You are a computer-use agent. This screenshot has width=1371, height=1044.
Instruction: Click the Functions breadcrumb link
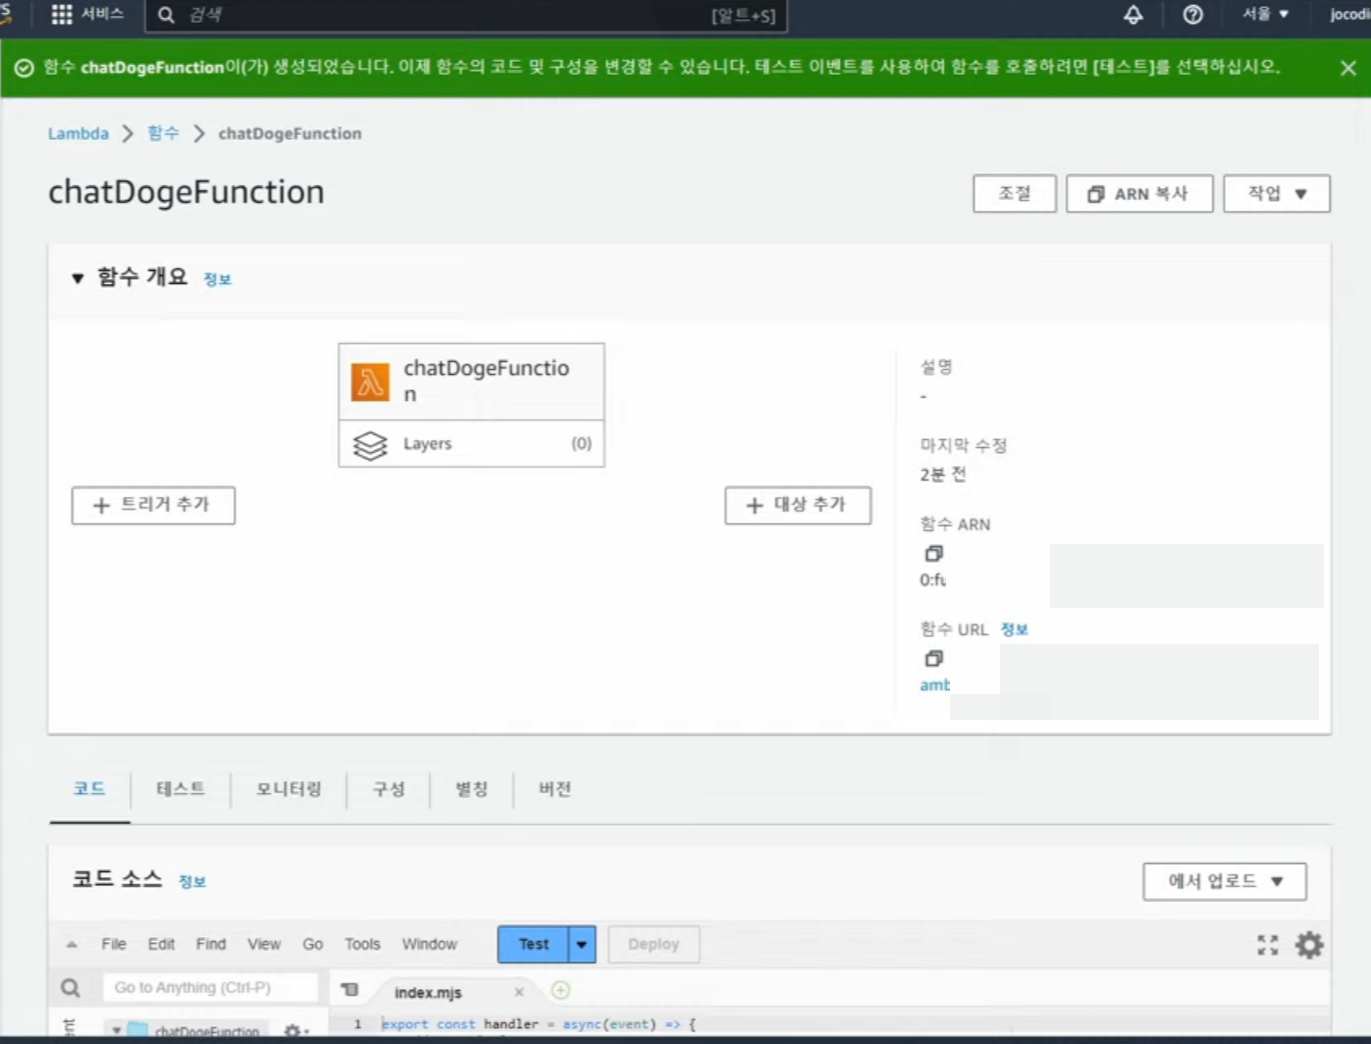tap(163, 133)
